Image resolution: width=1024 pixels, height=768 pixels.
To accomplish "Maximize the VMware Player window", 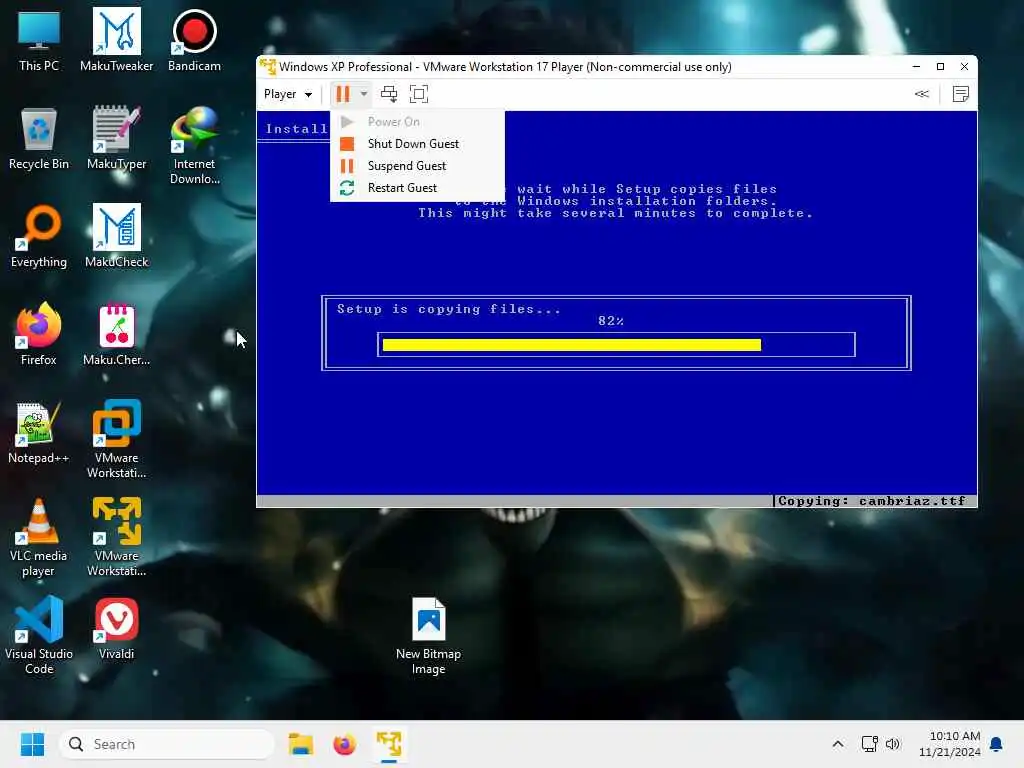I will (x=940, y=67).
